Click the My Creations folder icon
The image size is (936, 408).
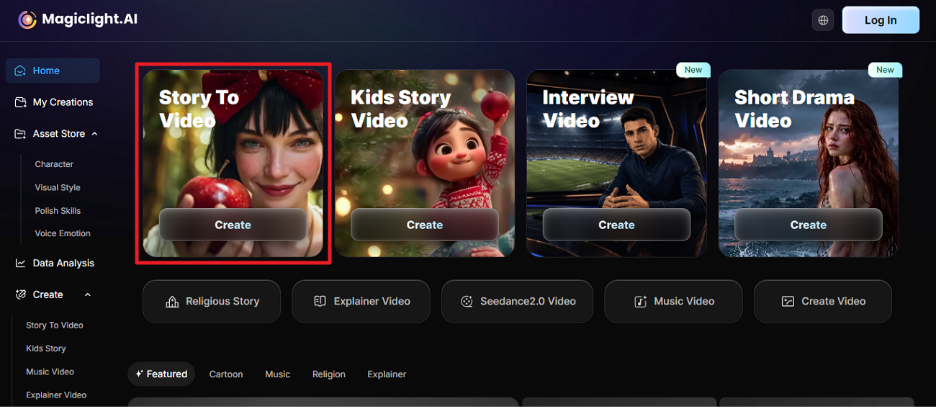(x=20, y=102)
